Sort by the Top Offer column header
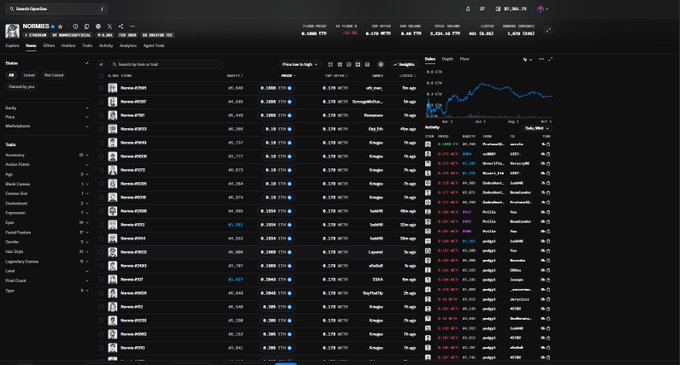 pyautogui.click(x=336, y=76)
